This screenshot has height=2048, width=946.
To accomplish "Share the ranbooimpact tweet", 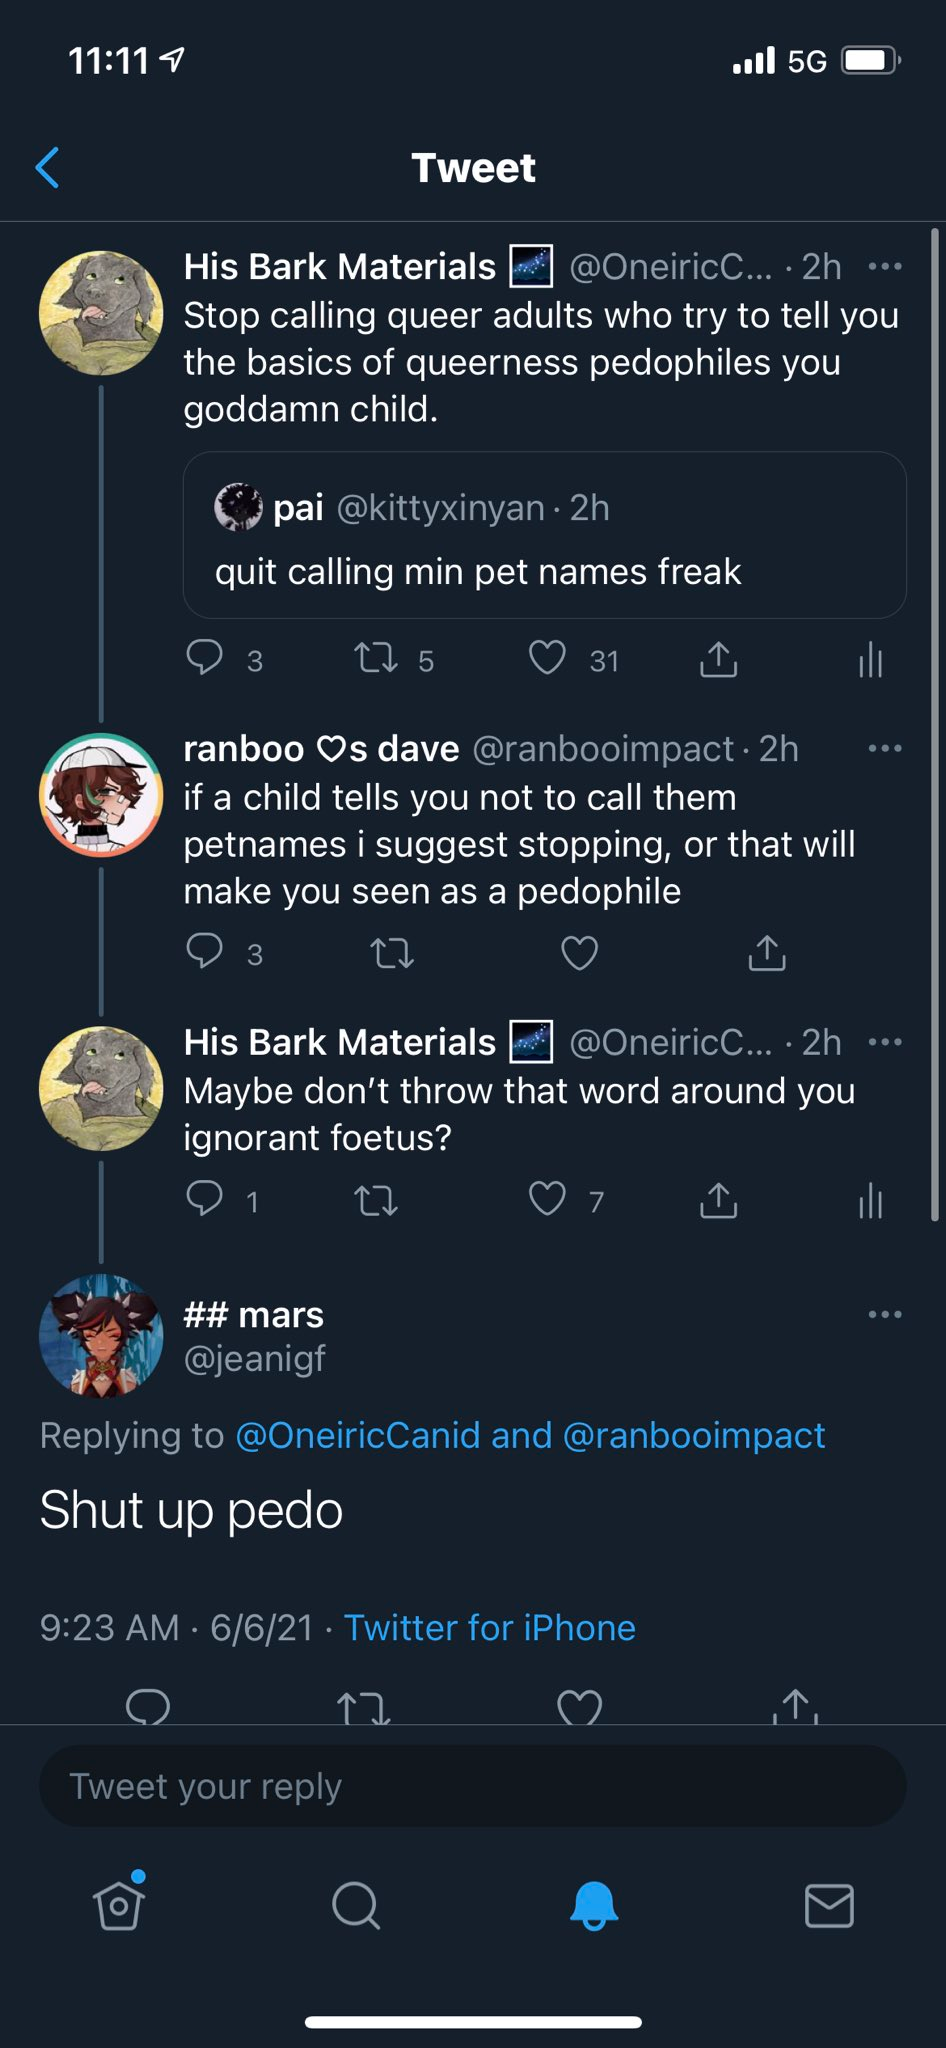I will (x=767, y=953).
